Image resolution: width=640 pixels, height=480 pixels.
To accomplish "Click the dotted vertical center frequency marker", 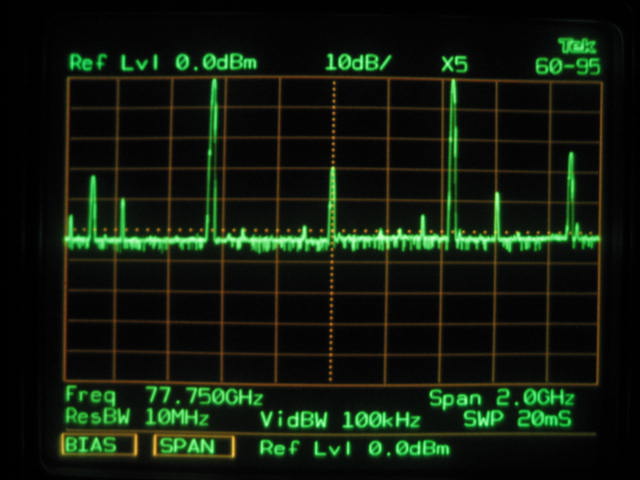I will [333, 231].
